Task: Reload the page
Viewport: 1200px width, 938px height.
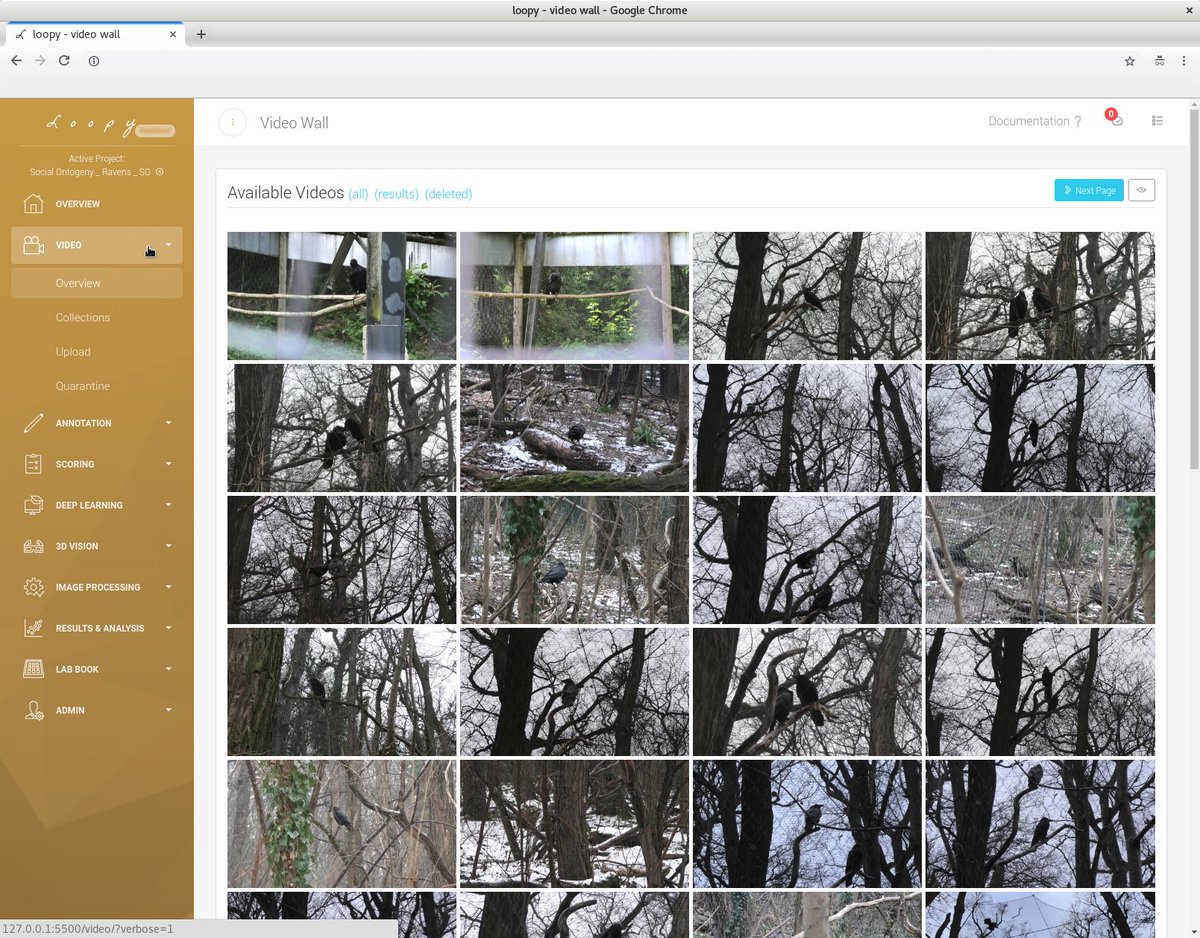Action: tap(64, 61)
